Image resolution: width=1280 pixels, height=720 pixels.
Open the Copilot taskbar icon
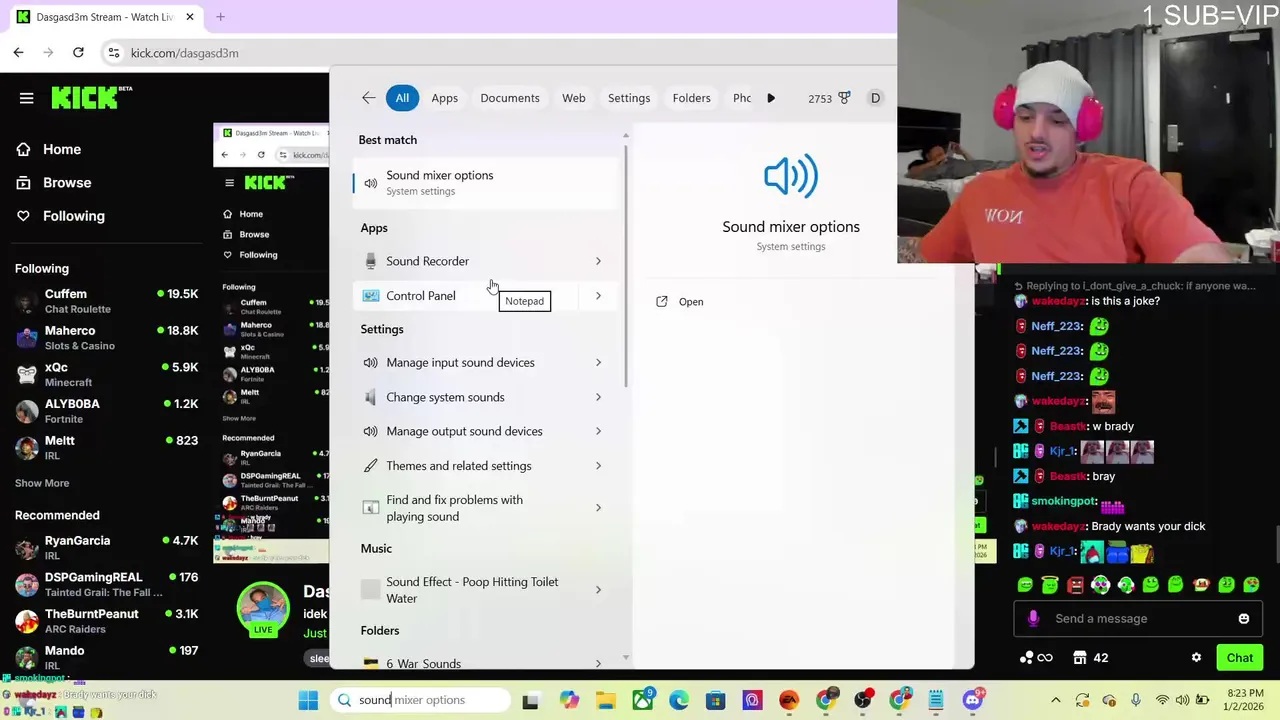[569, 700]
